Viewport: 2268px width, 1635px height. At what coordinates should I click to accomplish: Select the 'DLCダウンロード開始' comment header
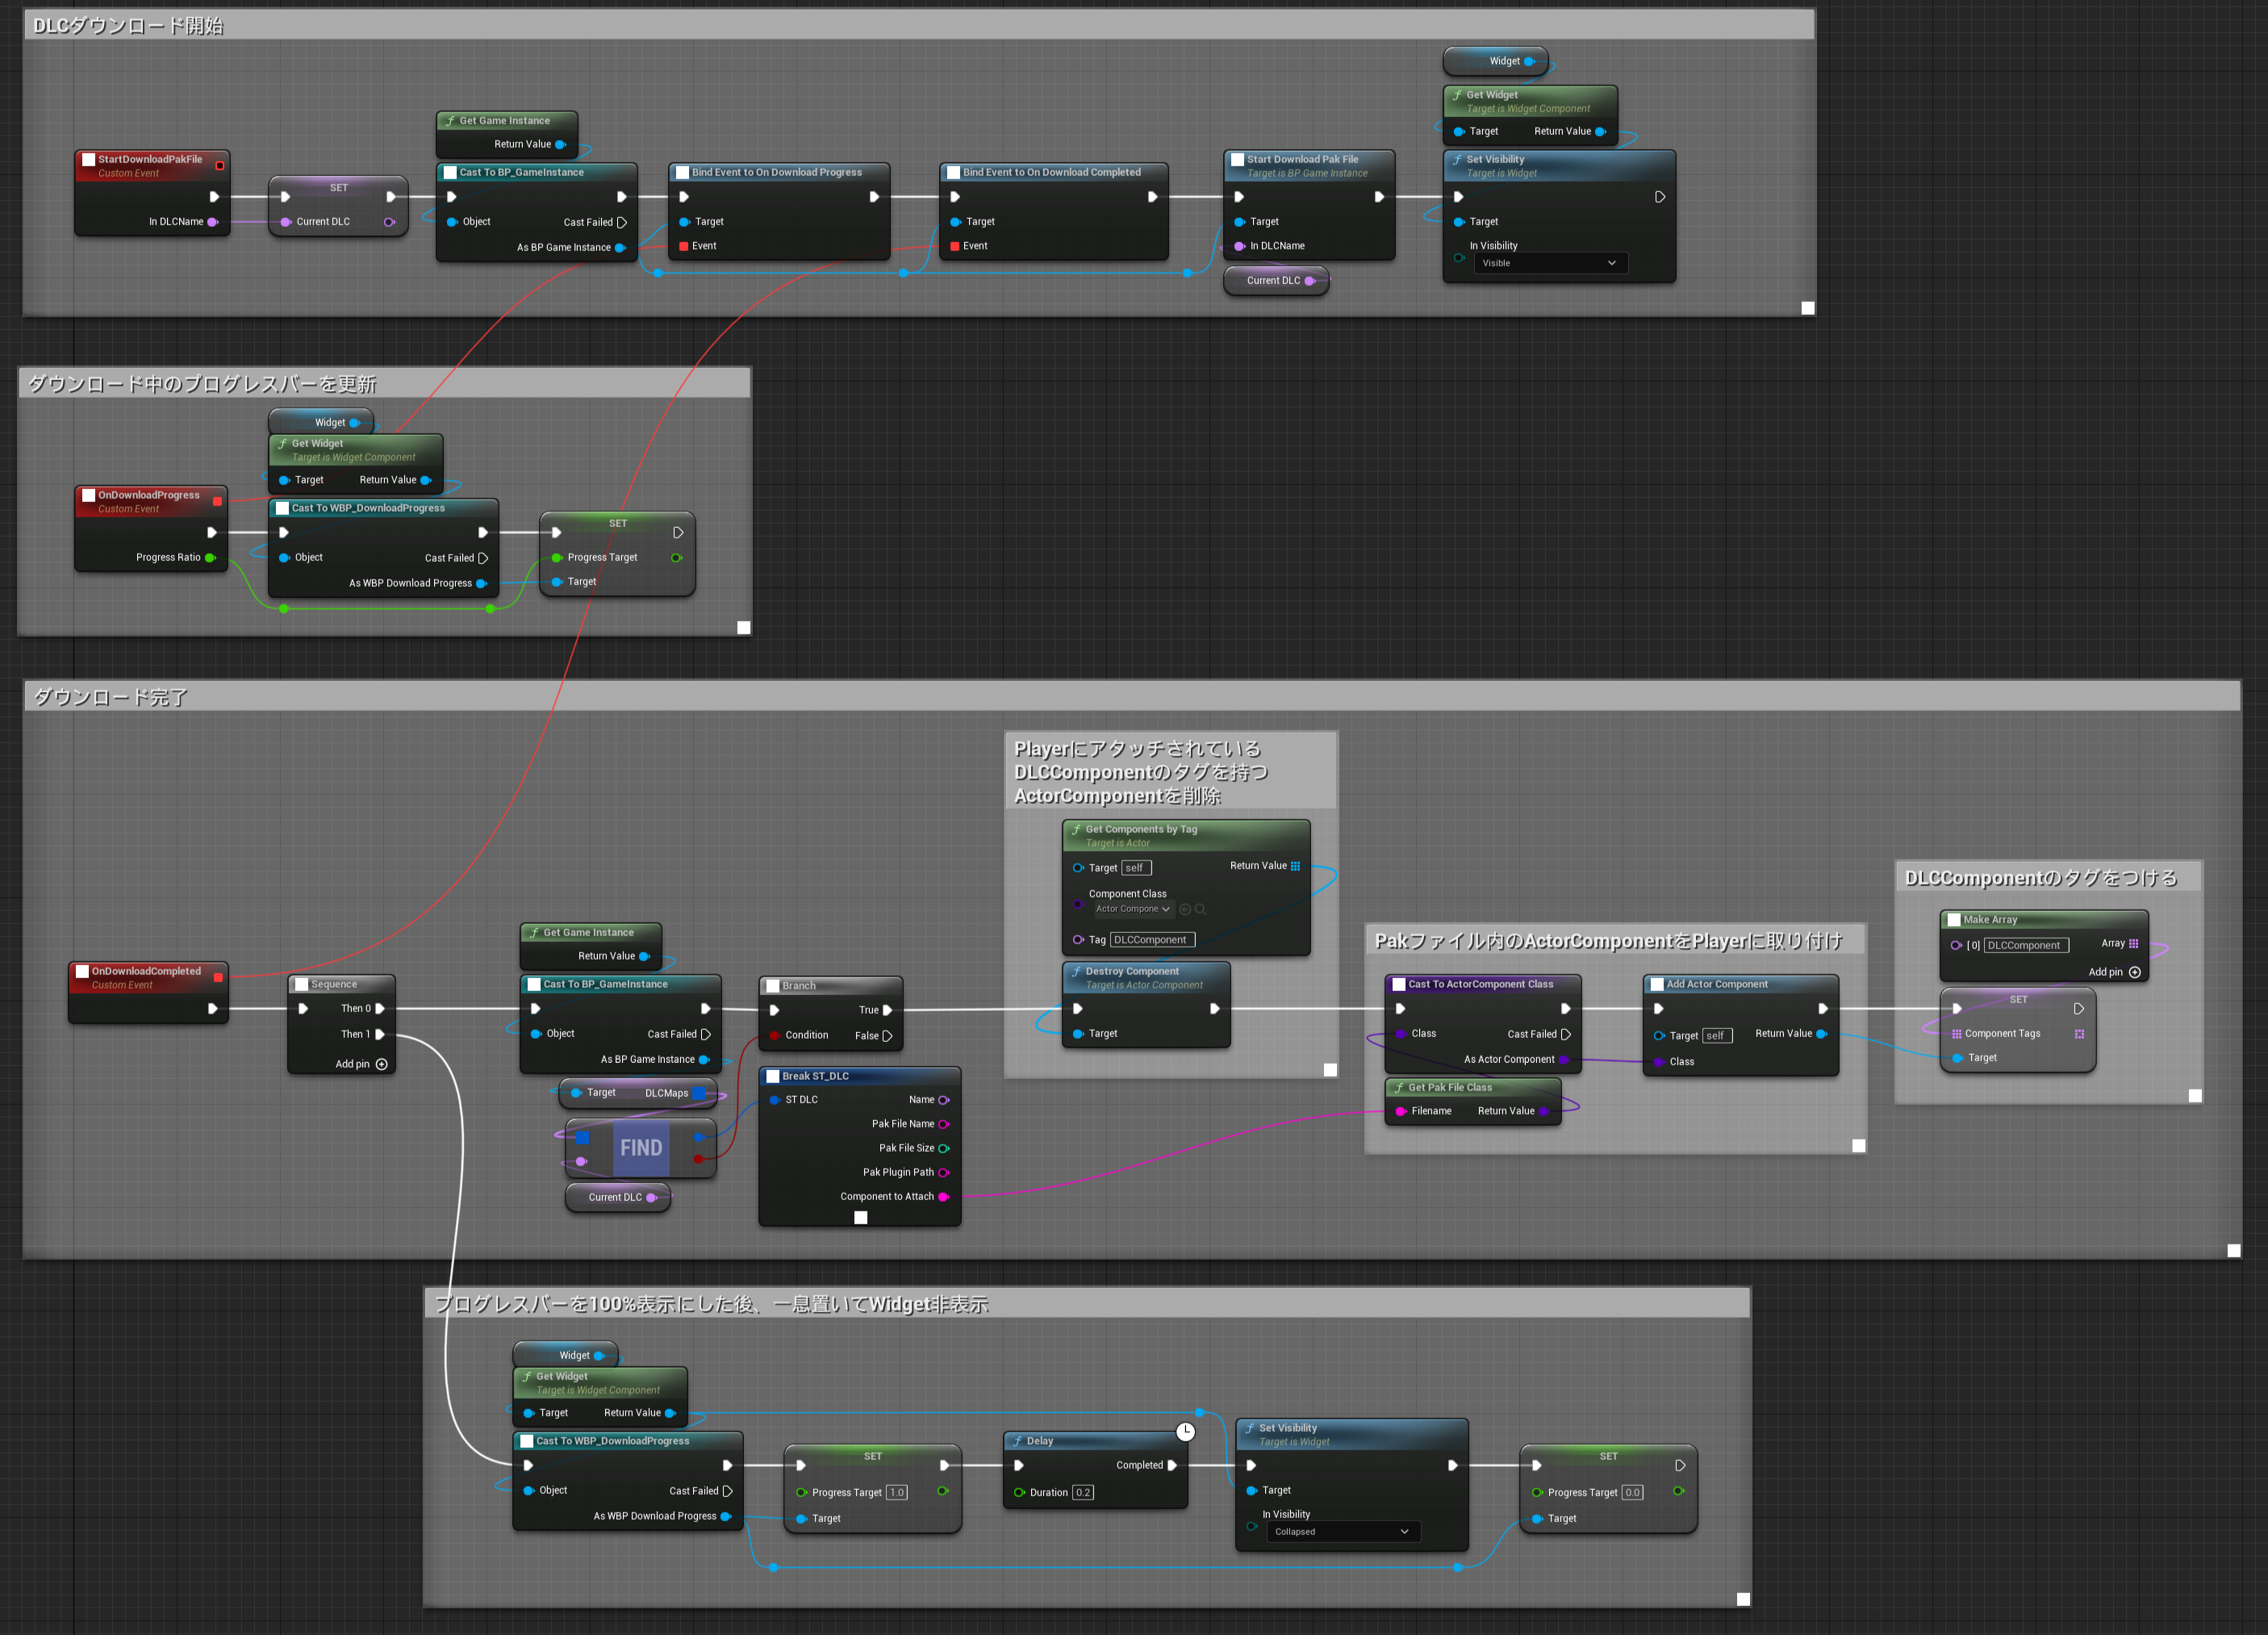pyautogui.click(x=128, y=26)
